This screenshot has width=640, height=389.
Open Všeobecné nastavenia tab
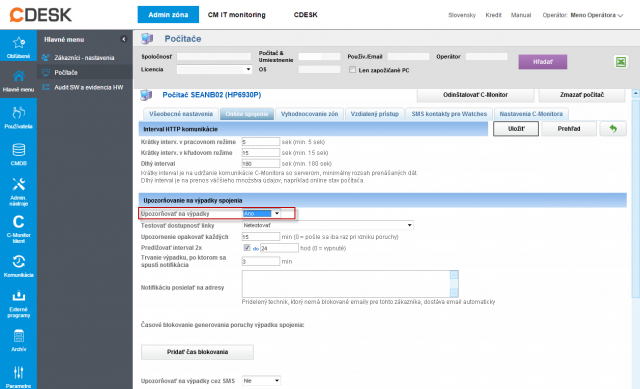coord(181,114)
